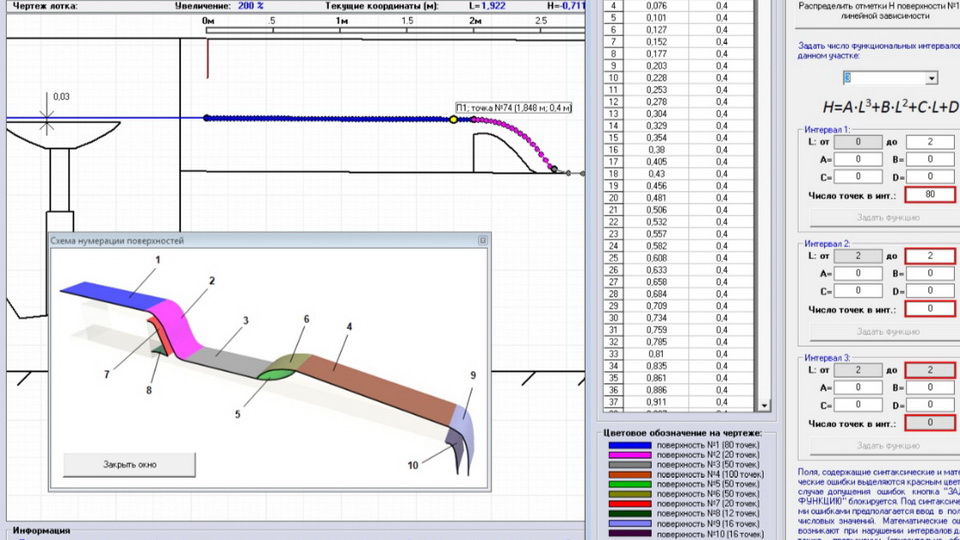Close the surface numbering scheme window via X icon
The width and height of the screenshot is (960, 540).
click(482, 241)
